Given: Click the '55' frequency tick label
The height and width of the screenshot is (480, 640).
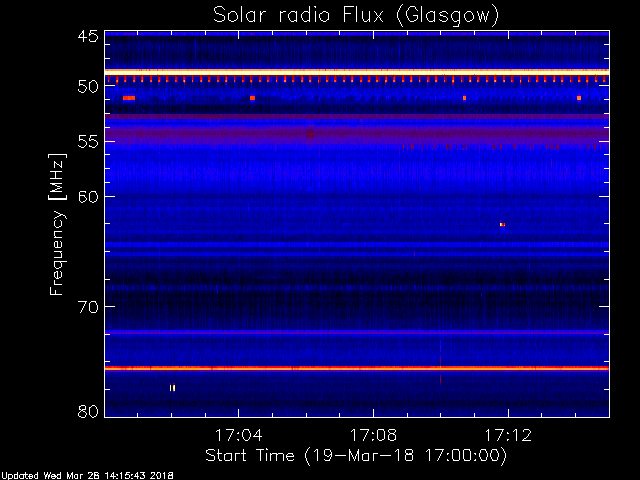Looking at the screenshot, I should pyautogui.click(x=88, y=142).
